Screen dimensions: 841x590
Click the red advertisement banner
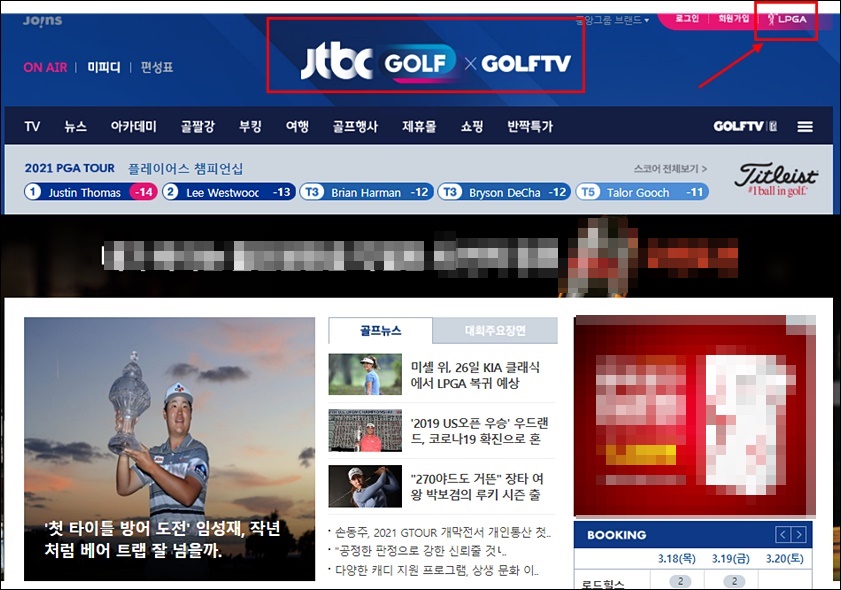tap(695, 416)
